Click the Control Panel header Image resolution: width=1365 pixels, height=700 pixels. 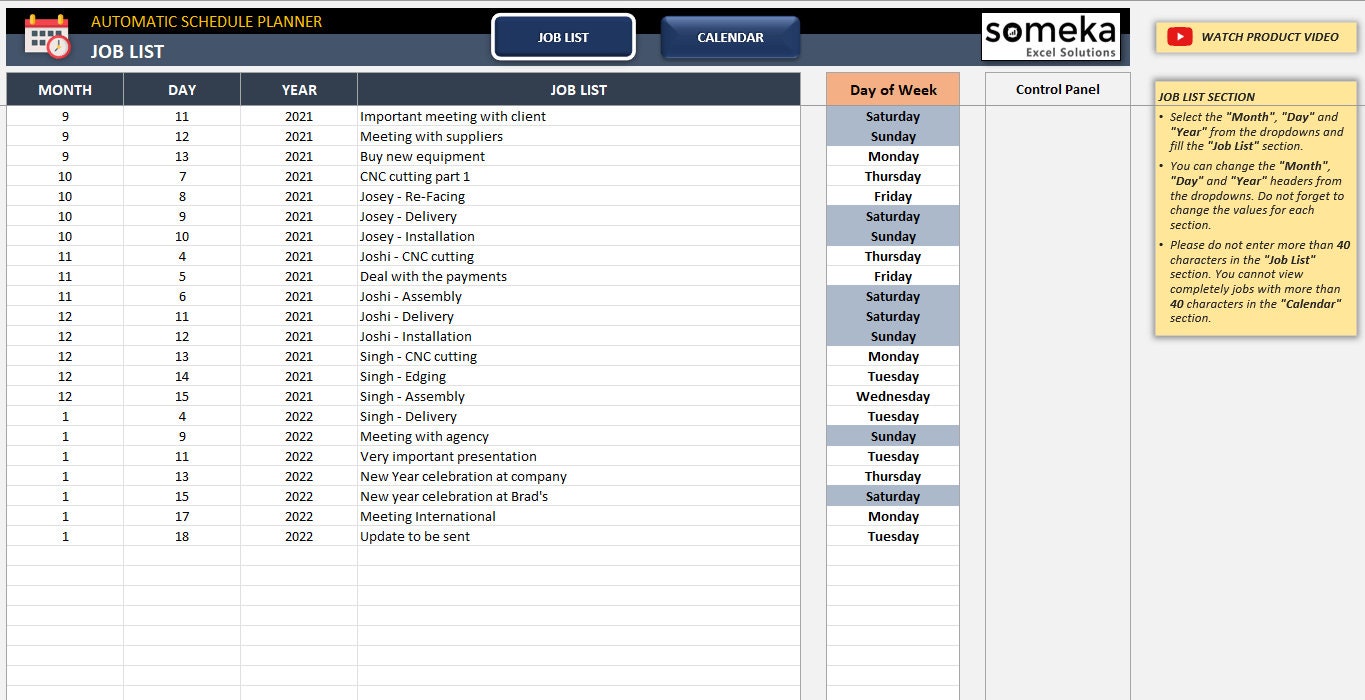point(1057,89)
